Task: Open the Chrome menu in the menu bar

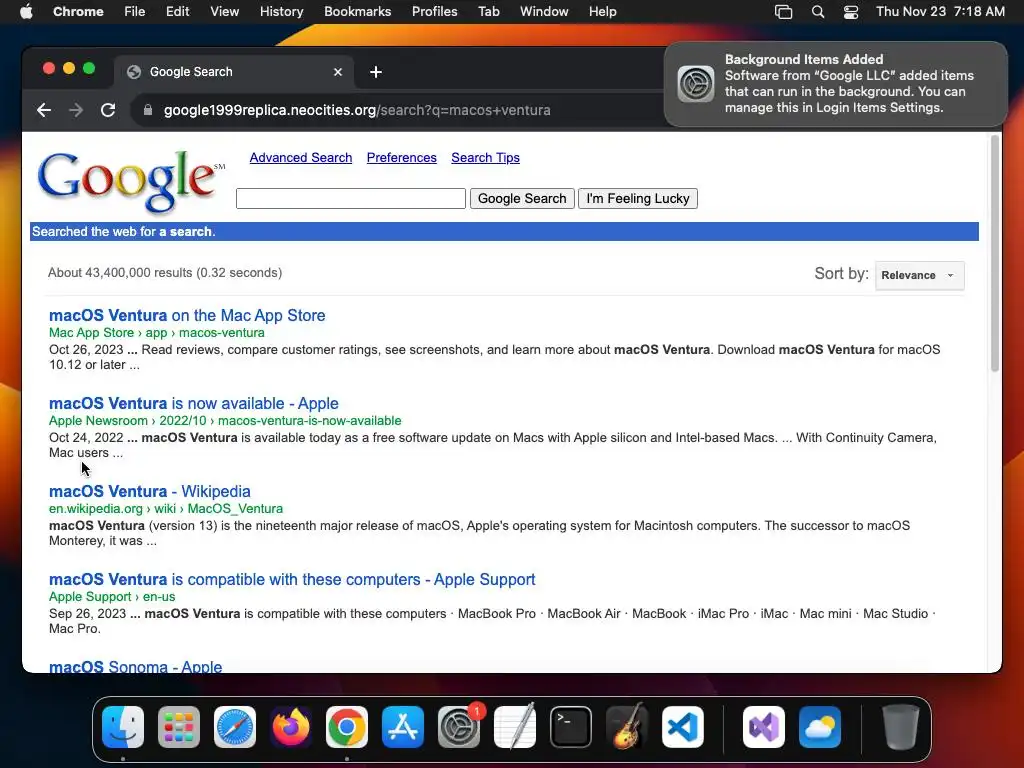Action: (x=78, y=12)
